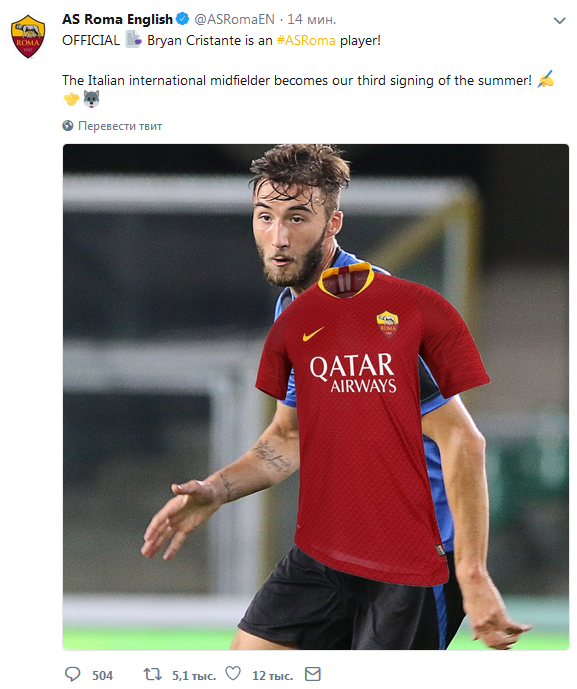Open the Bryan Cristante tweet photo
The width and height of the screenshot is (577, 689).
coord(316,397)
